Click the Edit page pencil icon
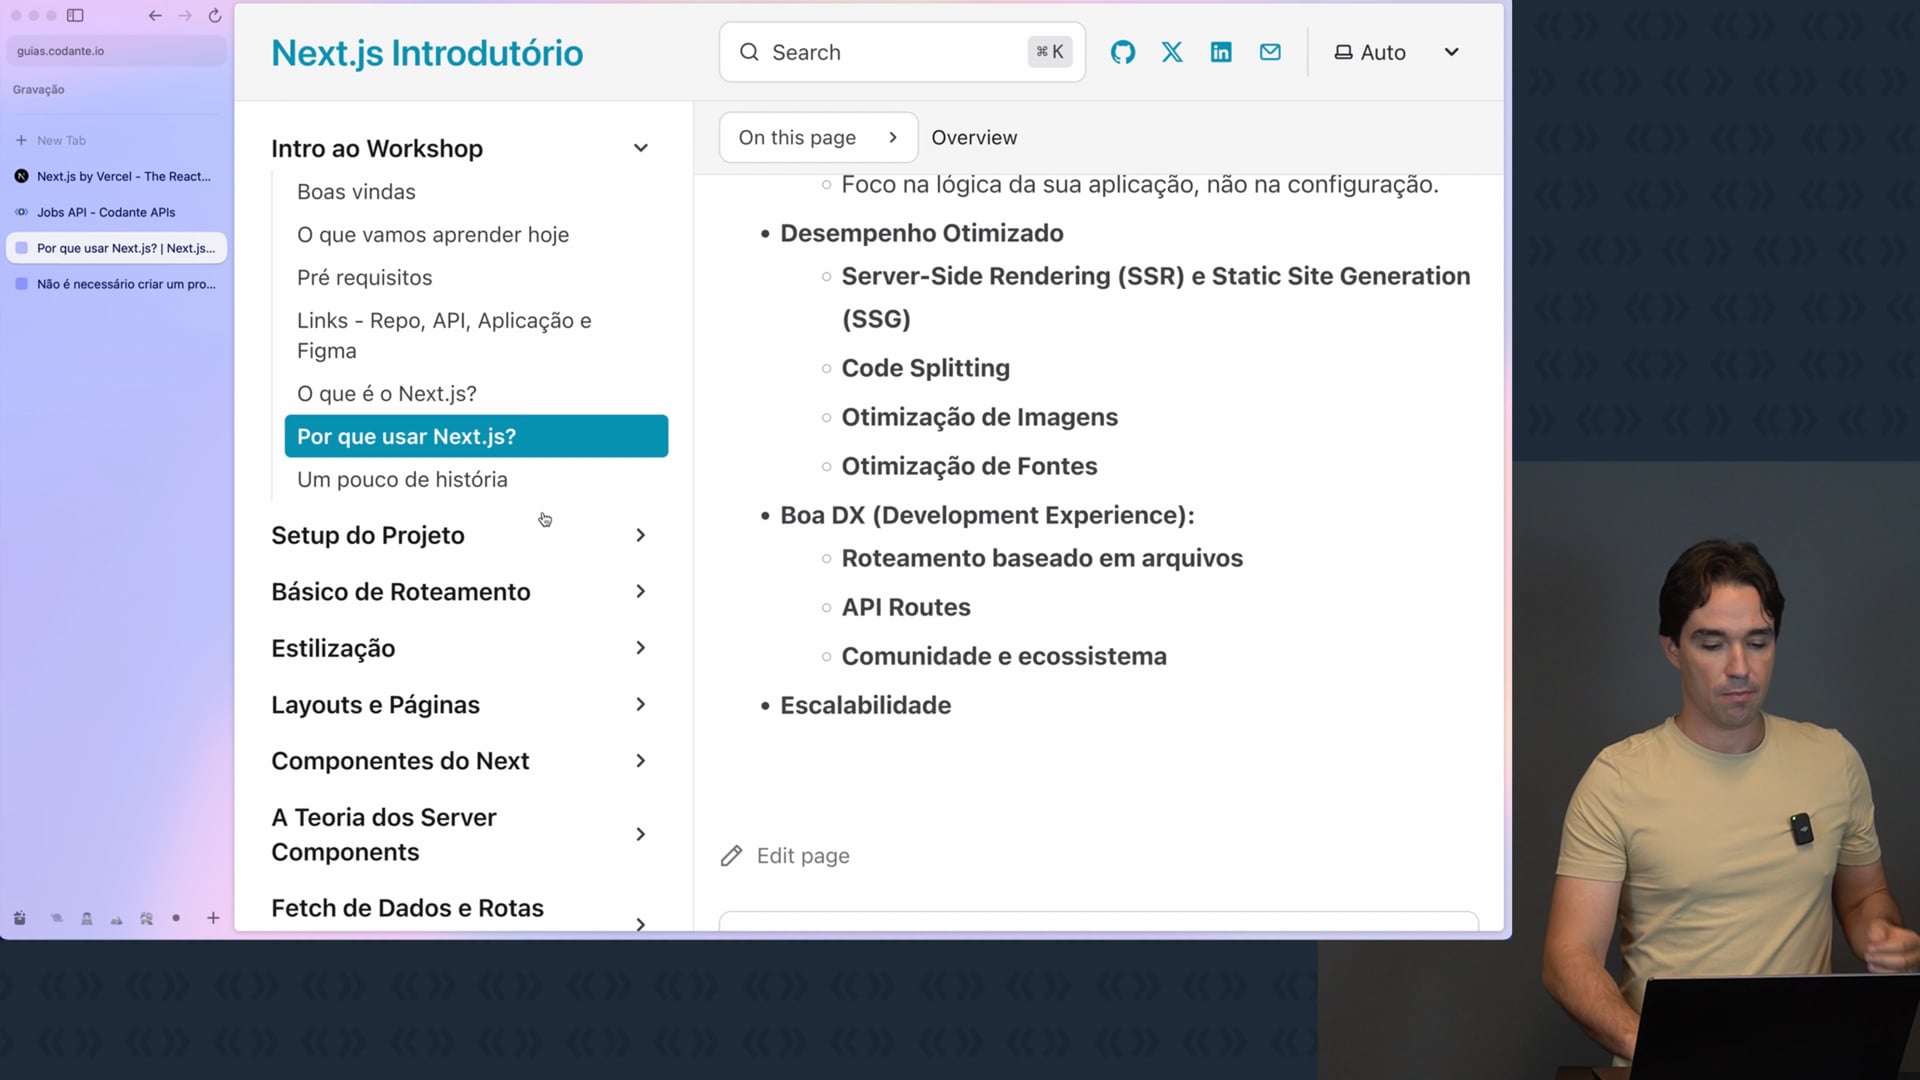1920x1080 pixels. click(732, 856)
